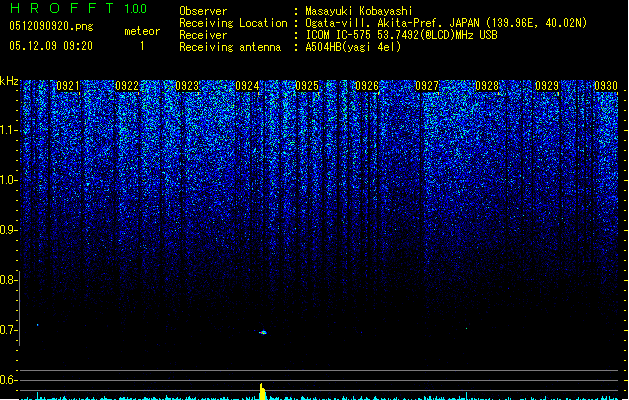Click the 0927 time marker

click(427, 85)
